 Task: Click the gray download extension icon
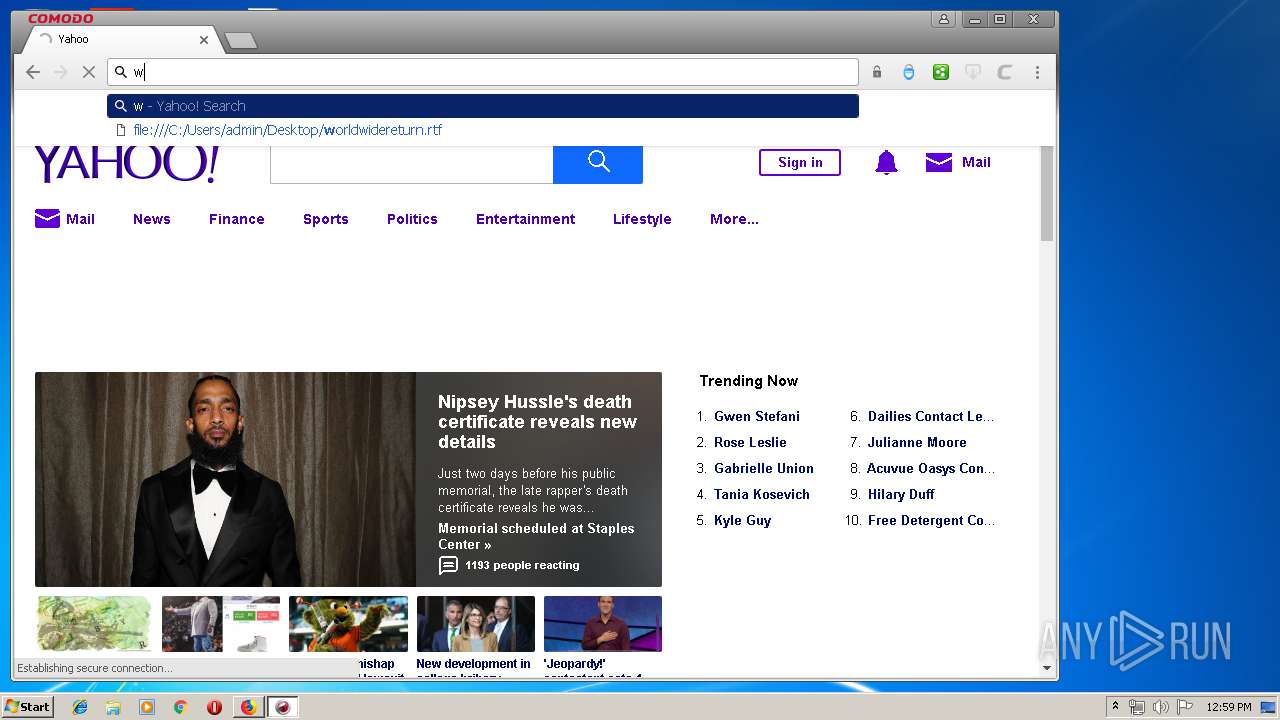pos(972,72)
